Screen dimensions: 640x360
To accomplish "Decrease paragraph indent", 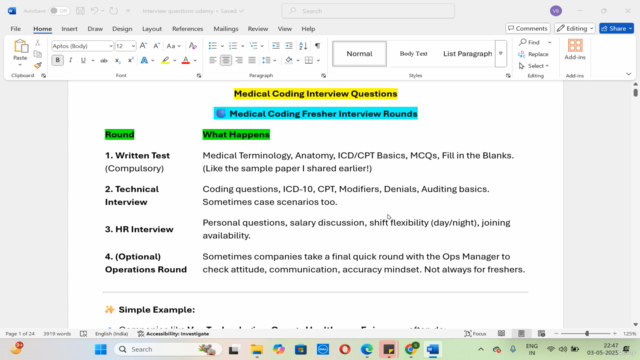I will 276,46.
